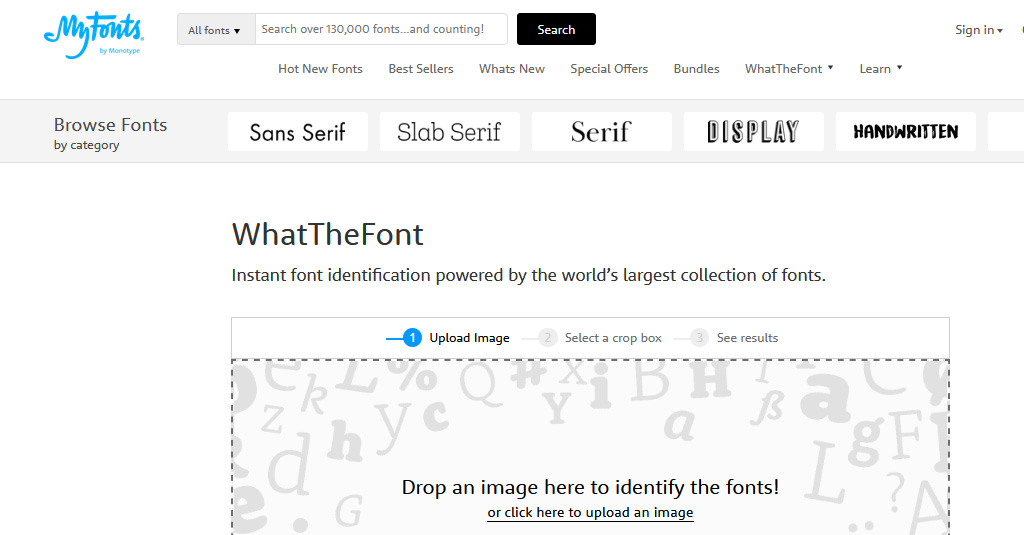
Task: Click step 2 Select a crop box
Action: (x=601, y=338)
